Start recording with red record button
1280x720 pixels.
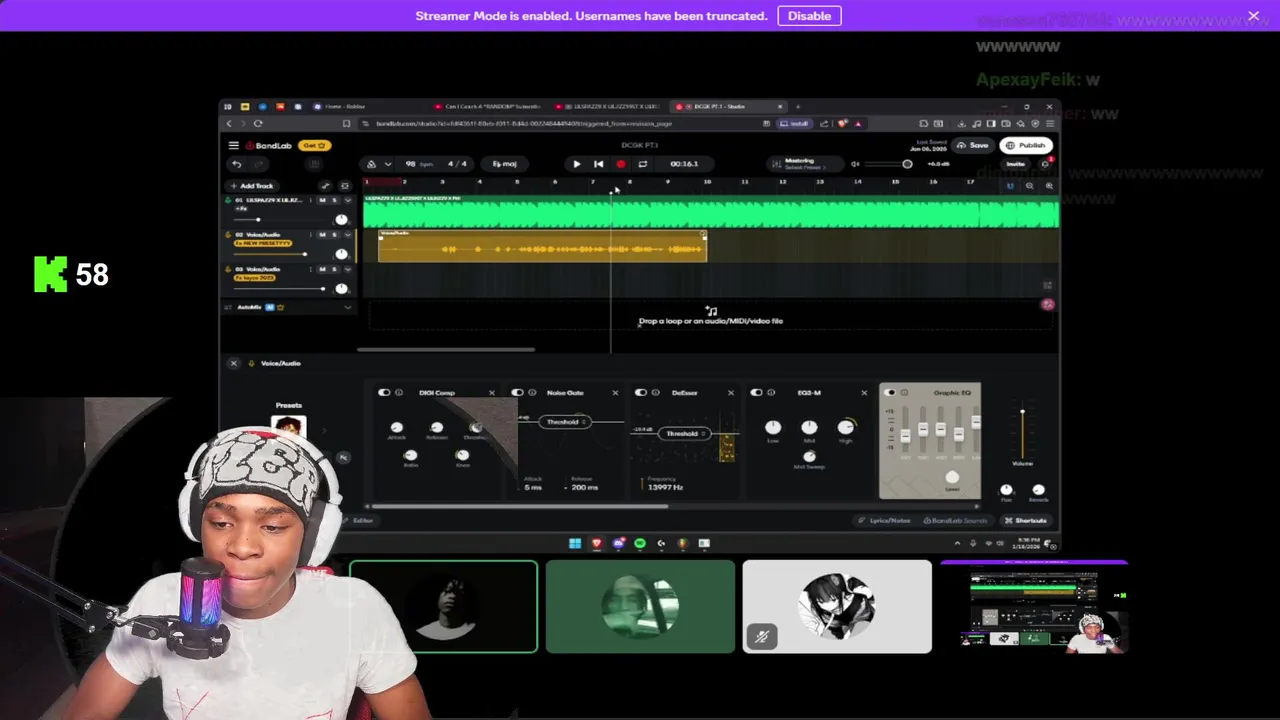[x=620, y=164]
